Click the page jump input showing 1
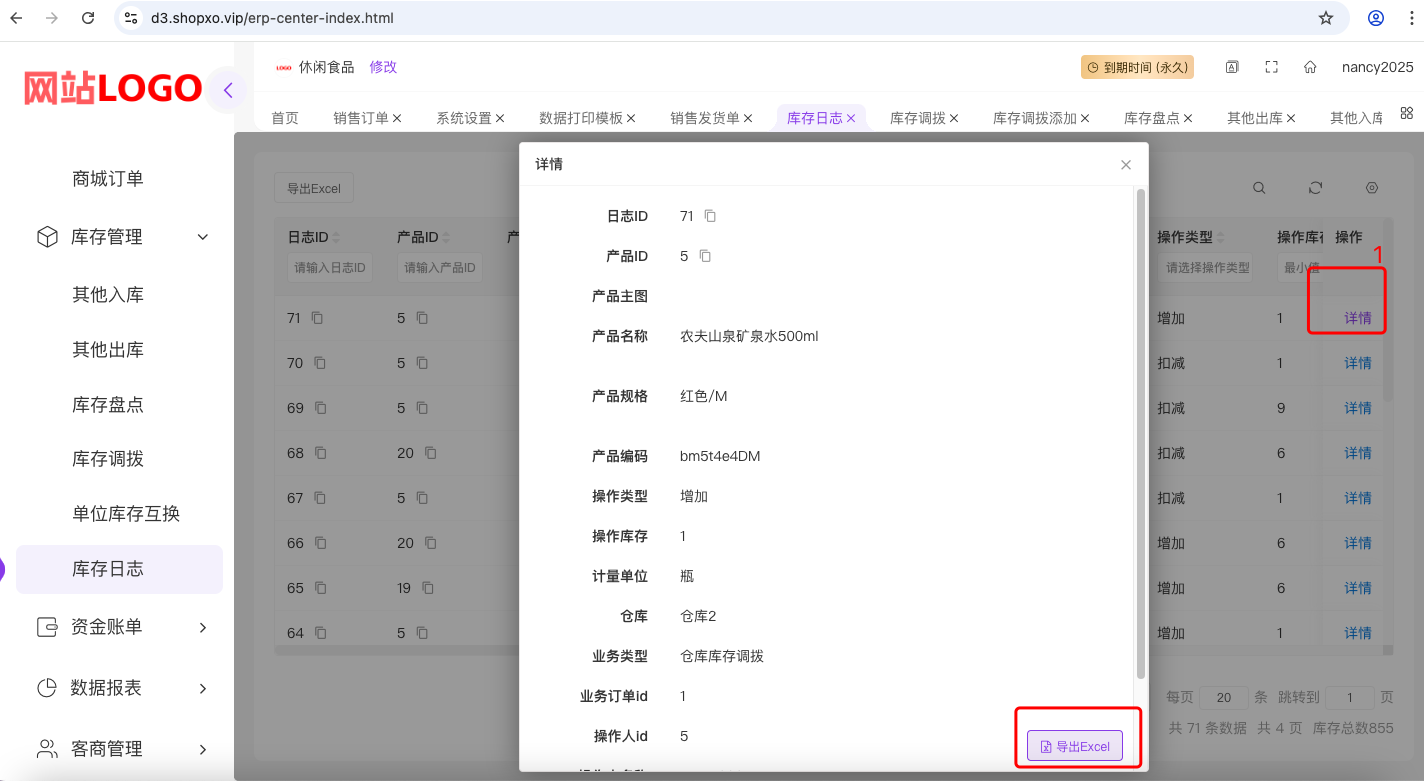Viewport: 1424px width, 781px height. (1349, 697)
